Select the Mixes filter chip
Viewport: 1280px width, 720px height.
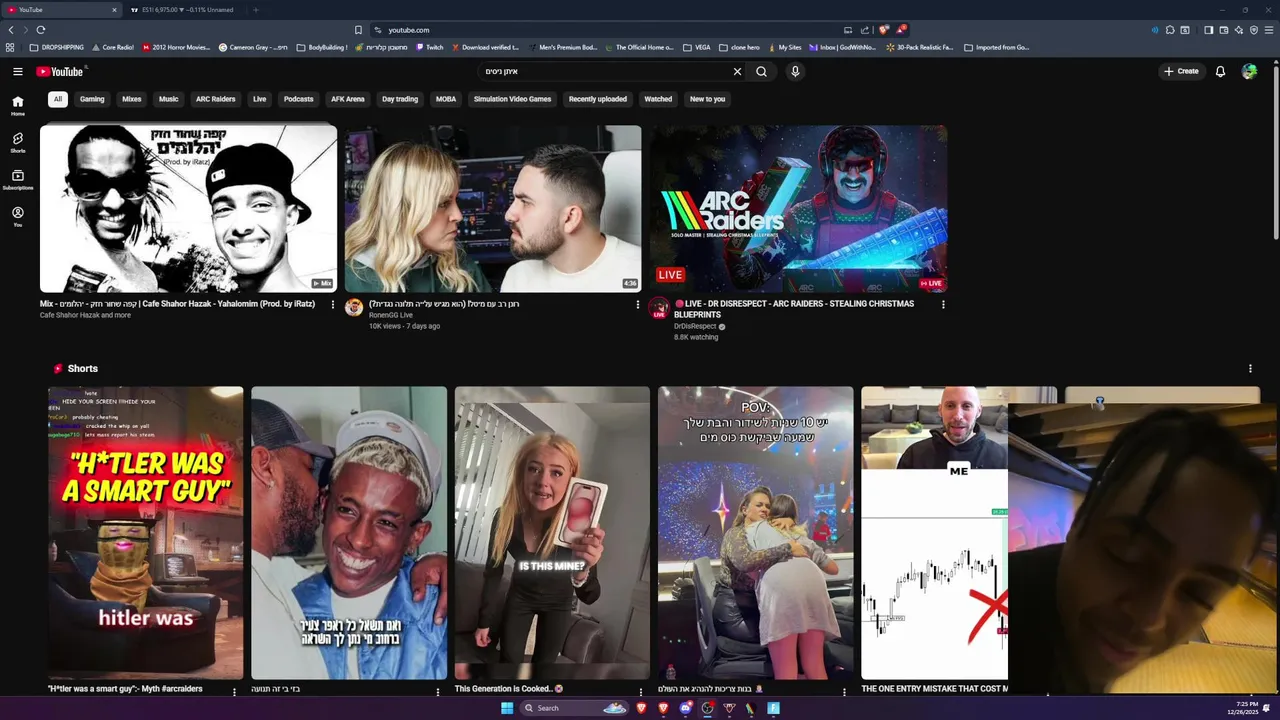(132, 99)
